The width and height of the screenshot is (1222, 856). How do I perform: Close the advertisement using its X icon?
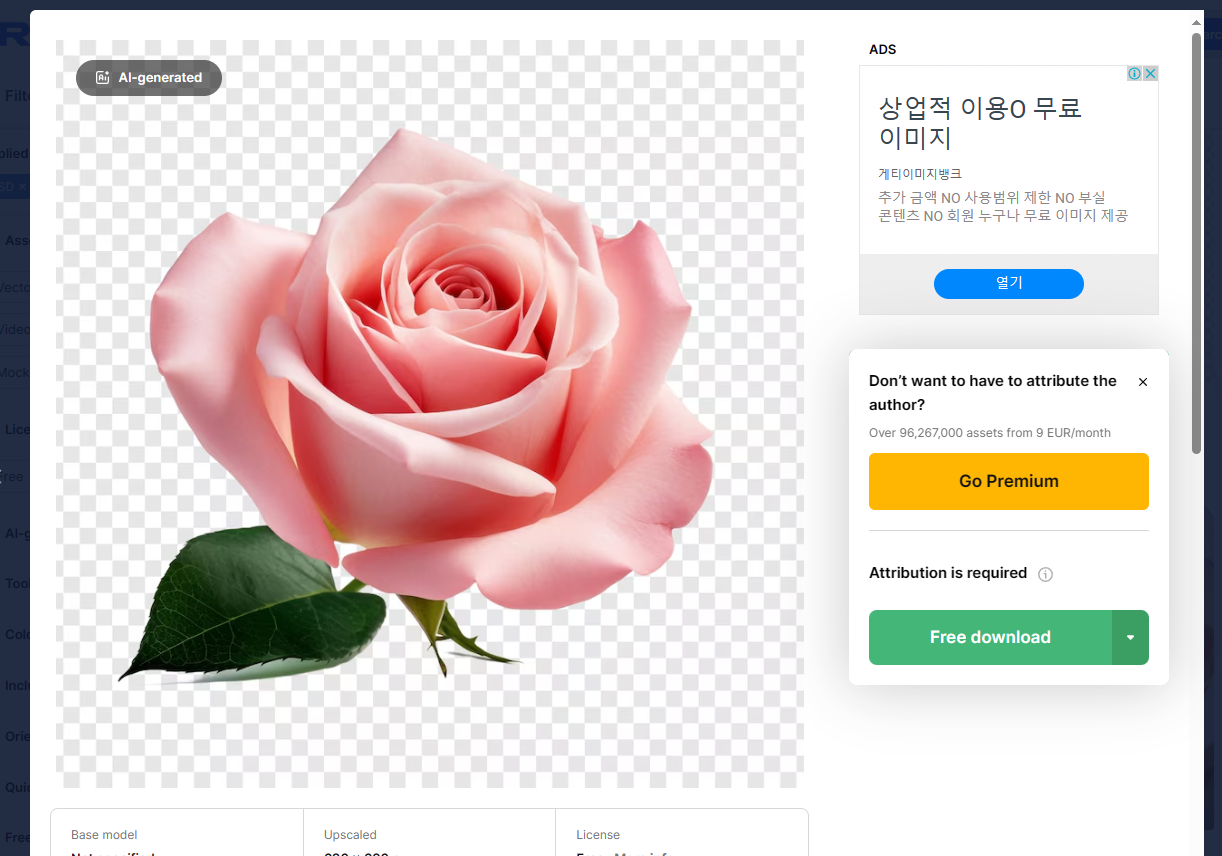pyautogui.click(x=1150, y=72)
